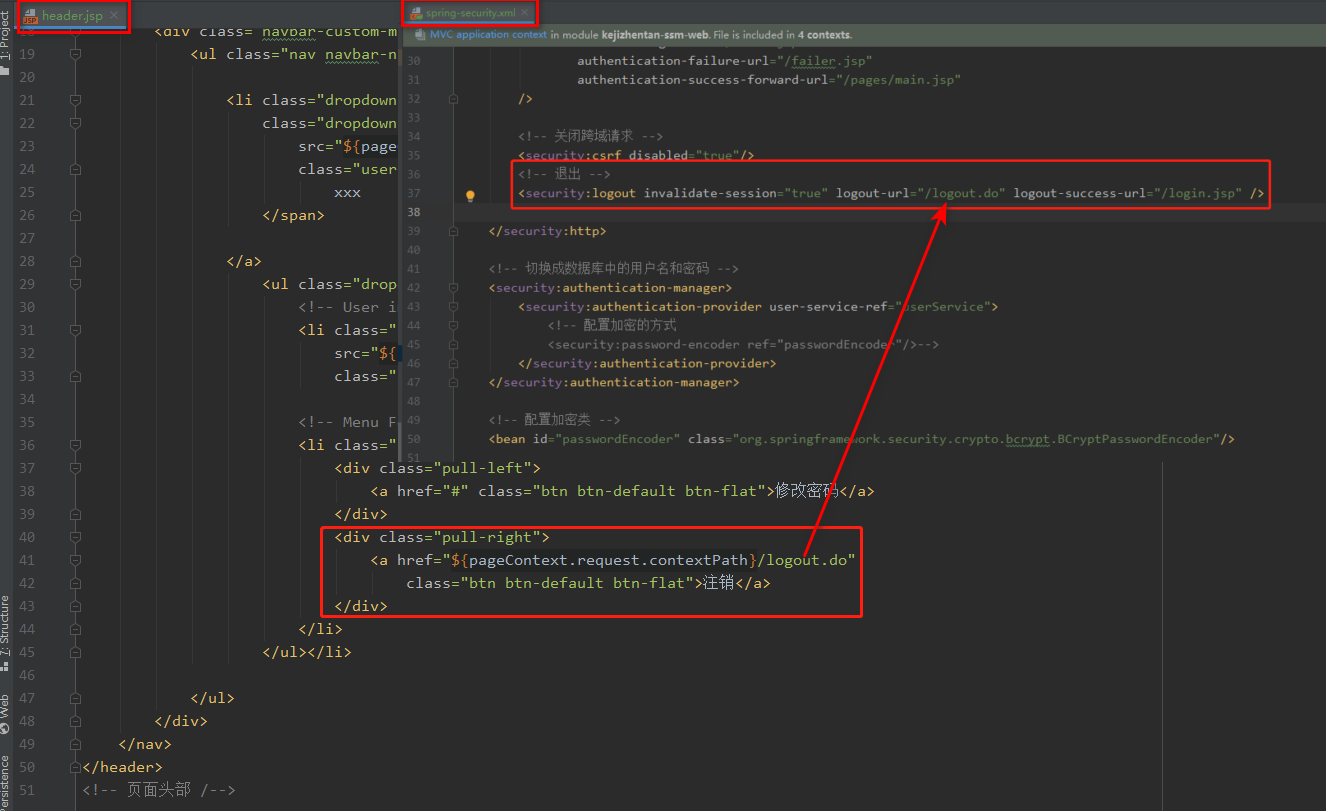
Task: Click the intention light bulb on line 37
Action: click(470, 196)
